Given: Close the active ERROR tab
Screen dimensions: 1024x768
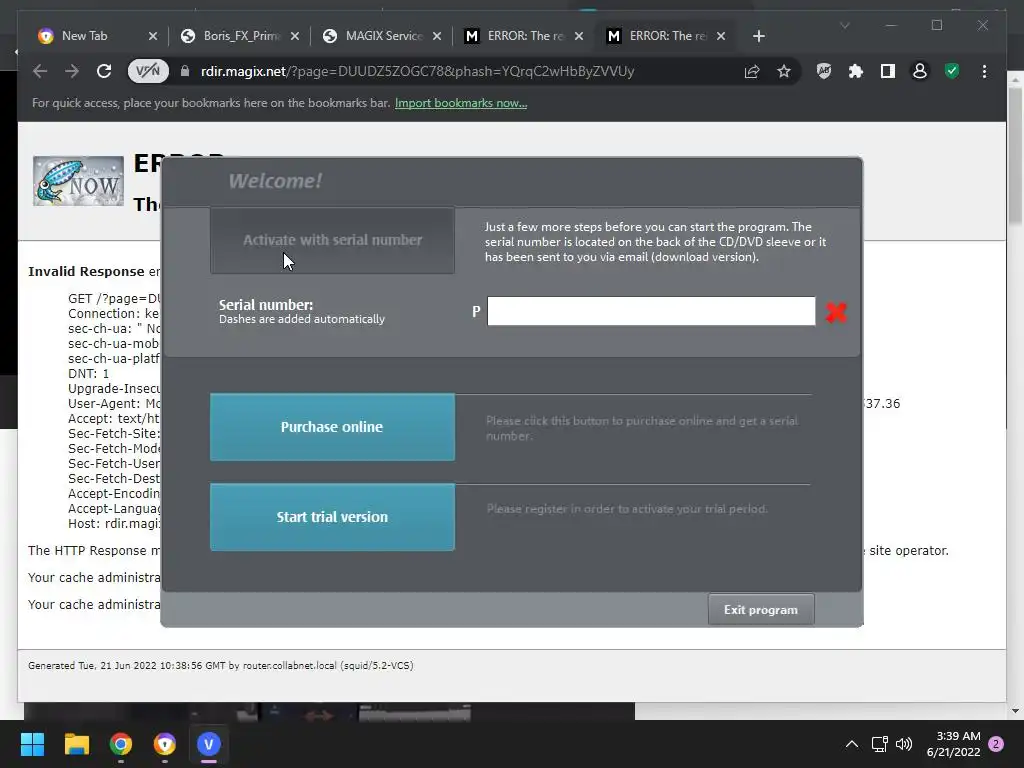Looking at the screenshot, I should click(721, 36).
